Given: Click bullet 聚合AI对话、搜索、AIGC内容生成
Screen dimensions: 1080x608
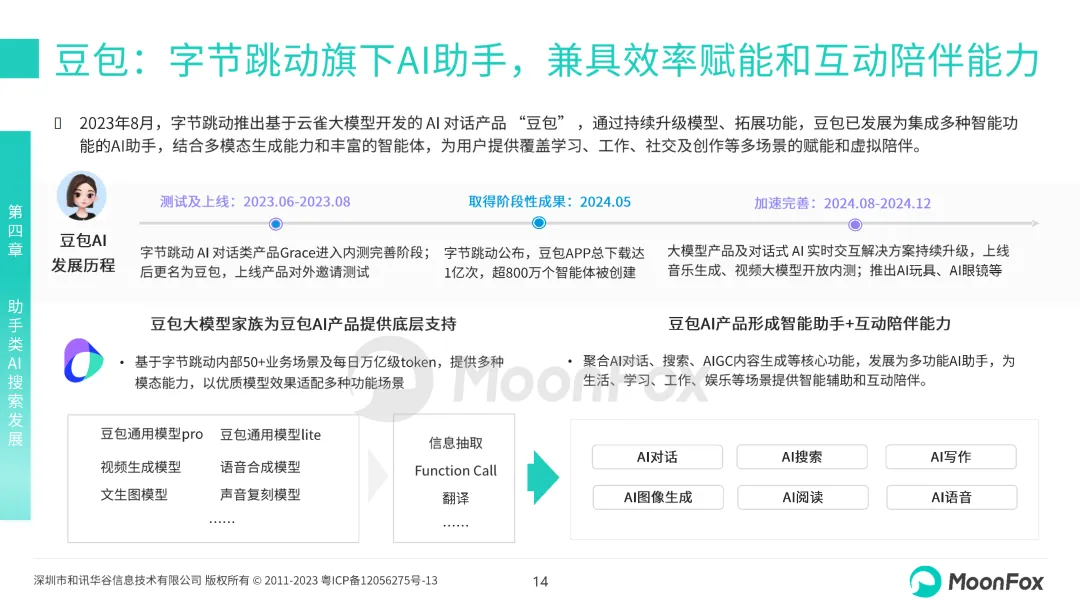Looking at the screenshot, I should [799, 370].
